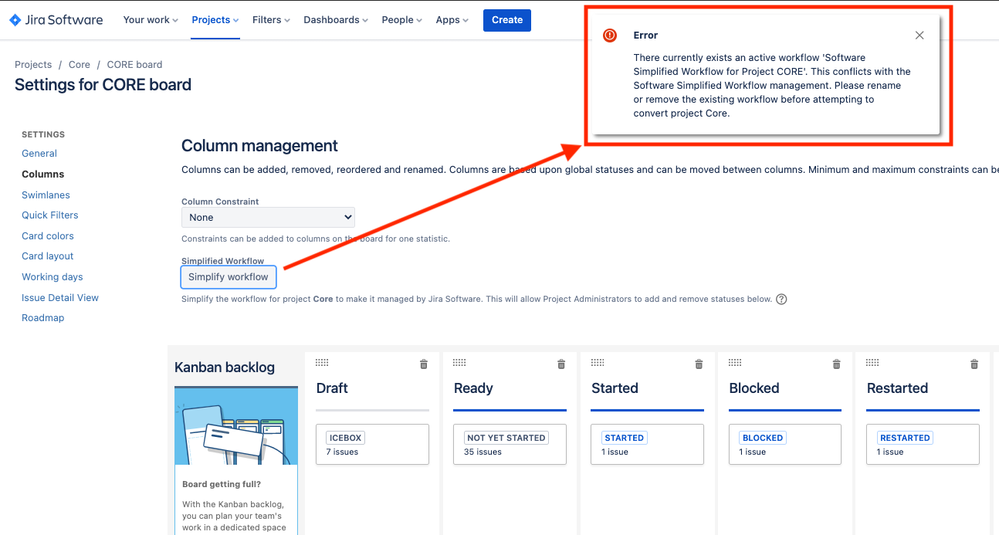Open Swimlanes settings
Screen dimensions: 999x535
[46, 195]
